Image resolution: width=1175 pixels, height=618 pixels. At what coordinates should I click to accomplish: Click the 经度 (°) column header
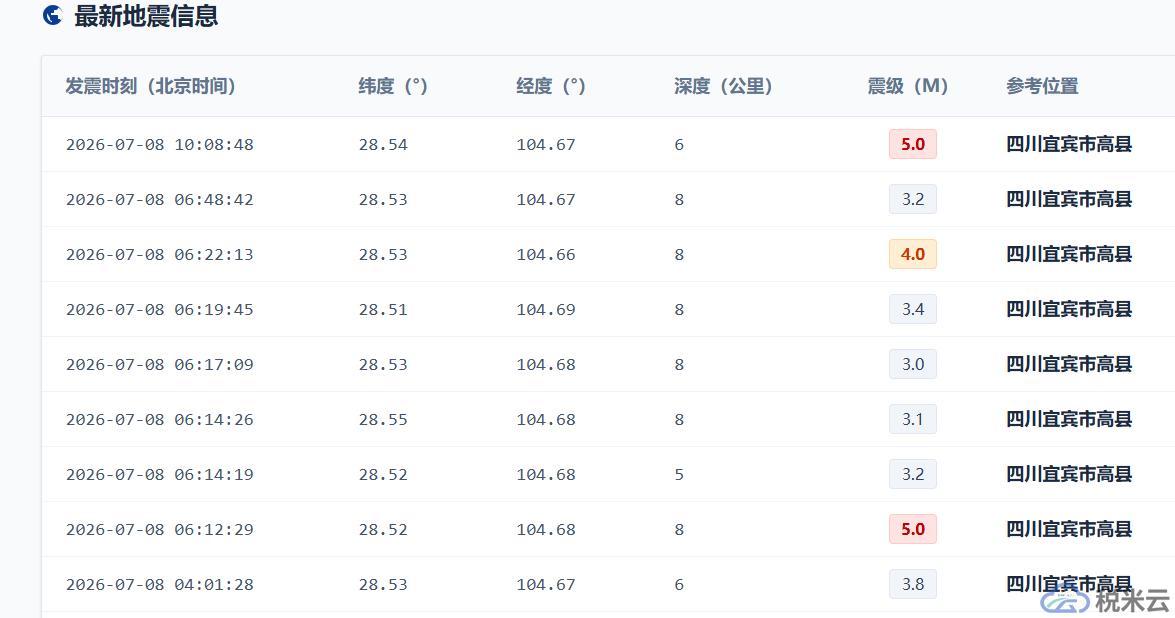pos(551,86)
